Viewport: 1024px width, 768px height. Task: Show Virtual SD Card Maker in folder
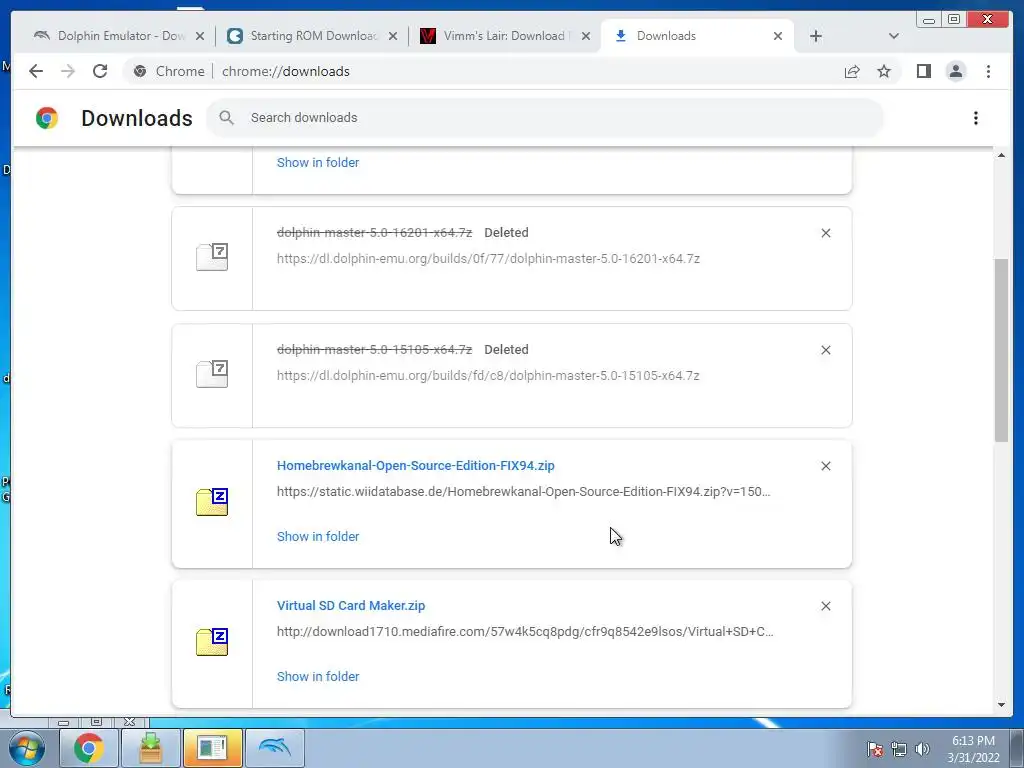click(x=318, y=677)
